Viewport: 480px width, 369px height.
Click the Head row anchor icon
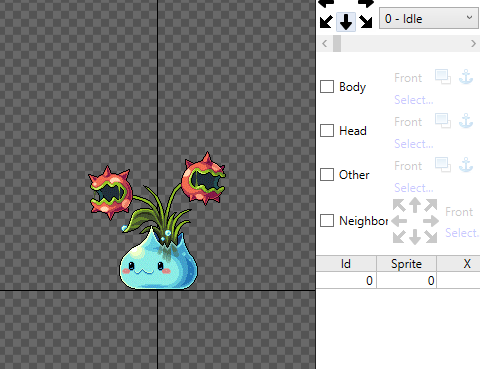[466, 121]
